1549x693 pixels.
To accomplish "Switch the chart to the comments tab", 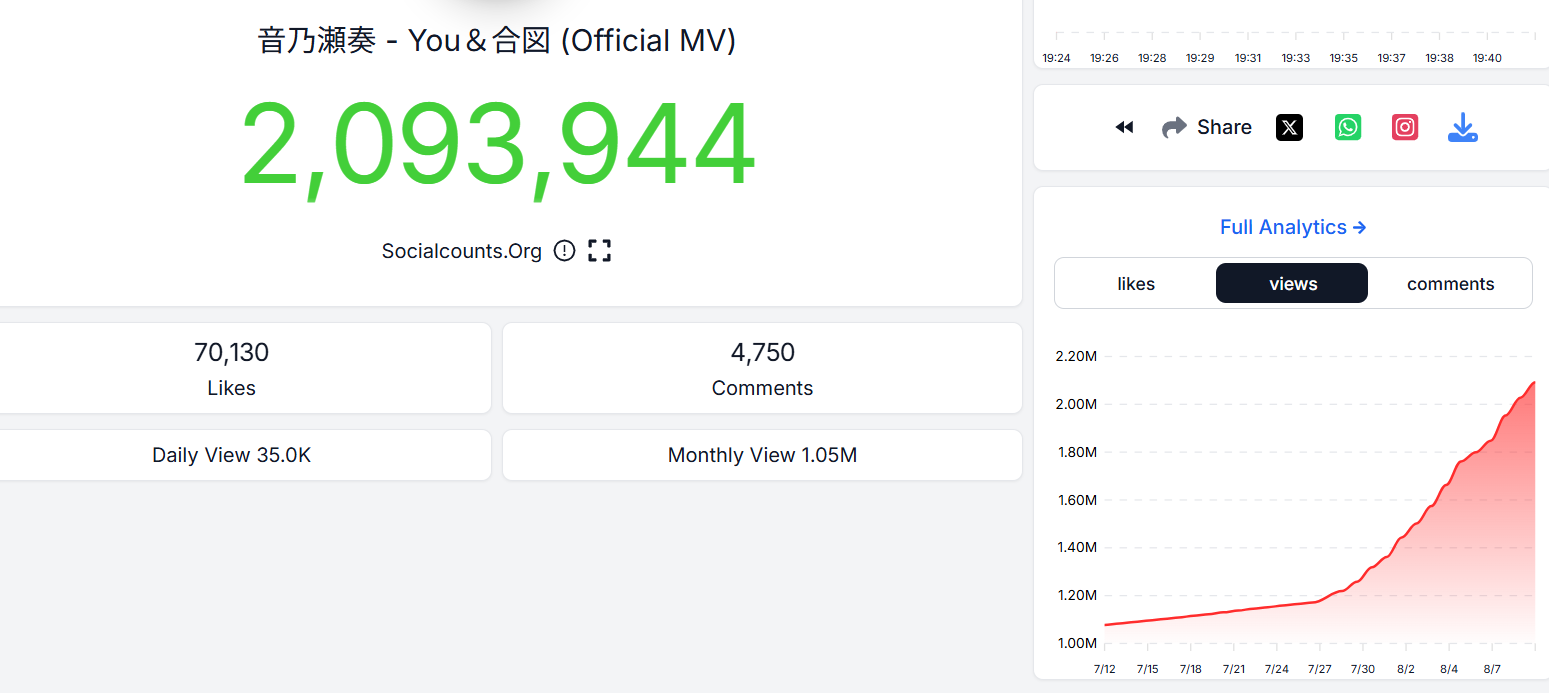I will click(1450, 284).
